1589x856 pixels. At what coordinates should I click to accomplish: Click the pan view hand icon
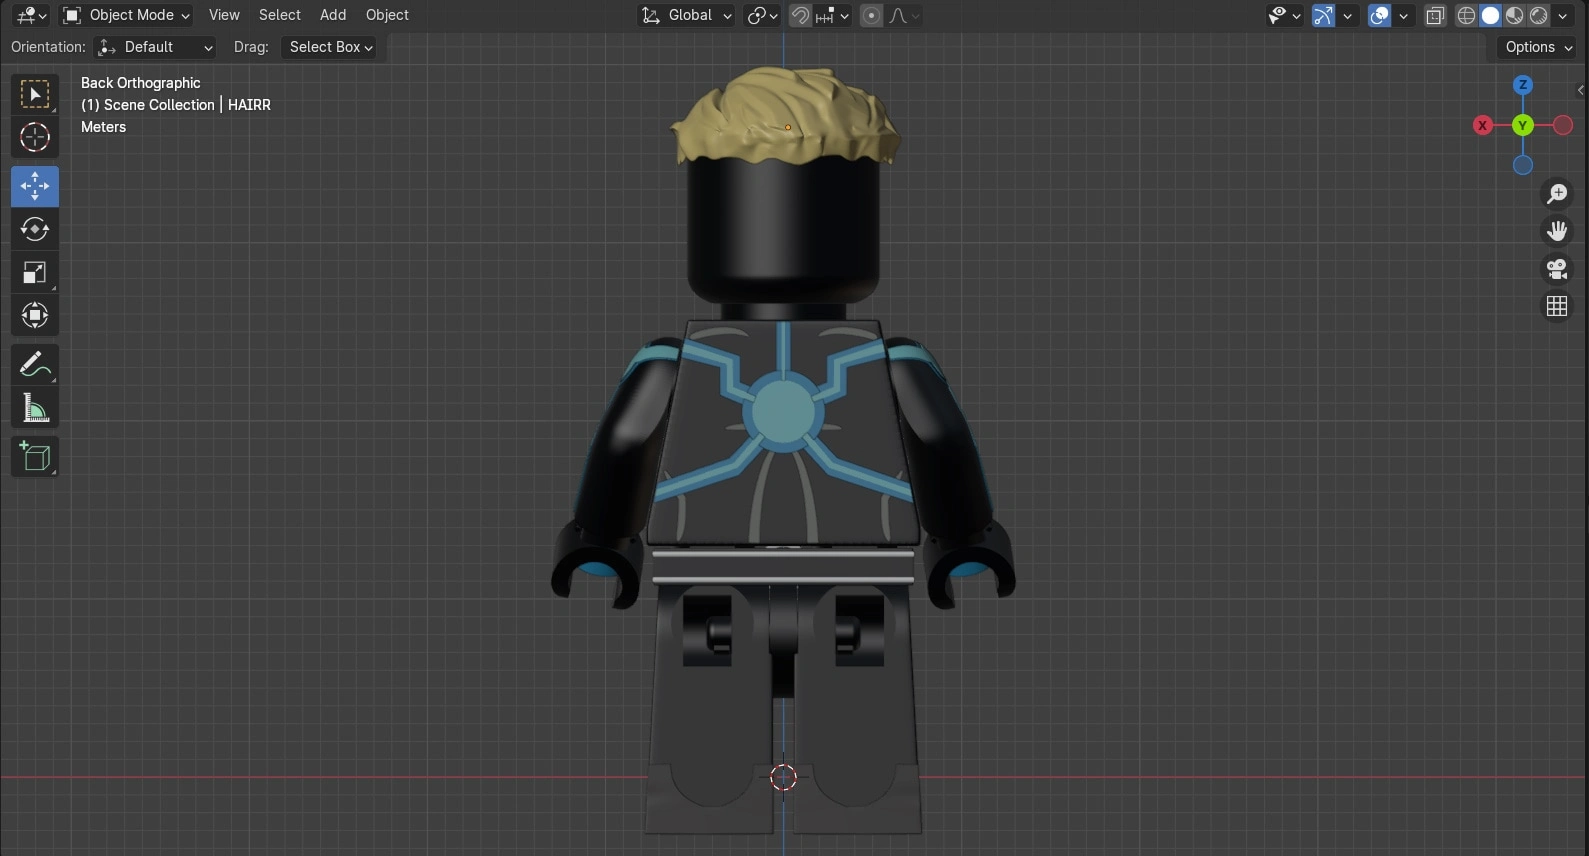click(x=1557, y=231)
